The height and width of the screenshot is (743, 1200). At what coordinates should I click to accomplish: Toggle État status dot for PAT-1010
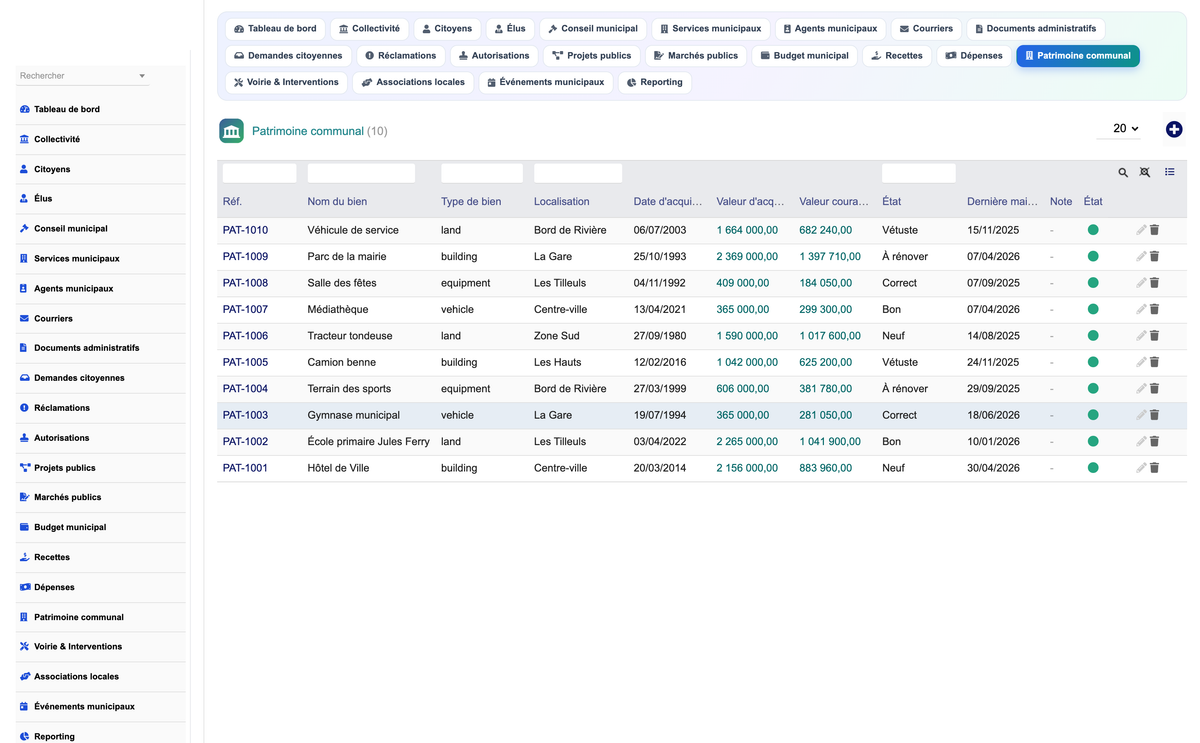[1093, 230]
